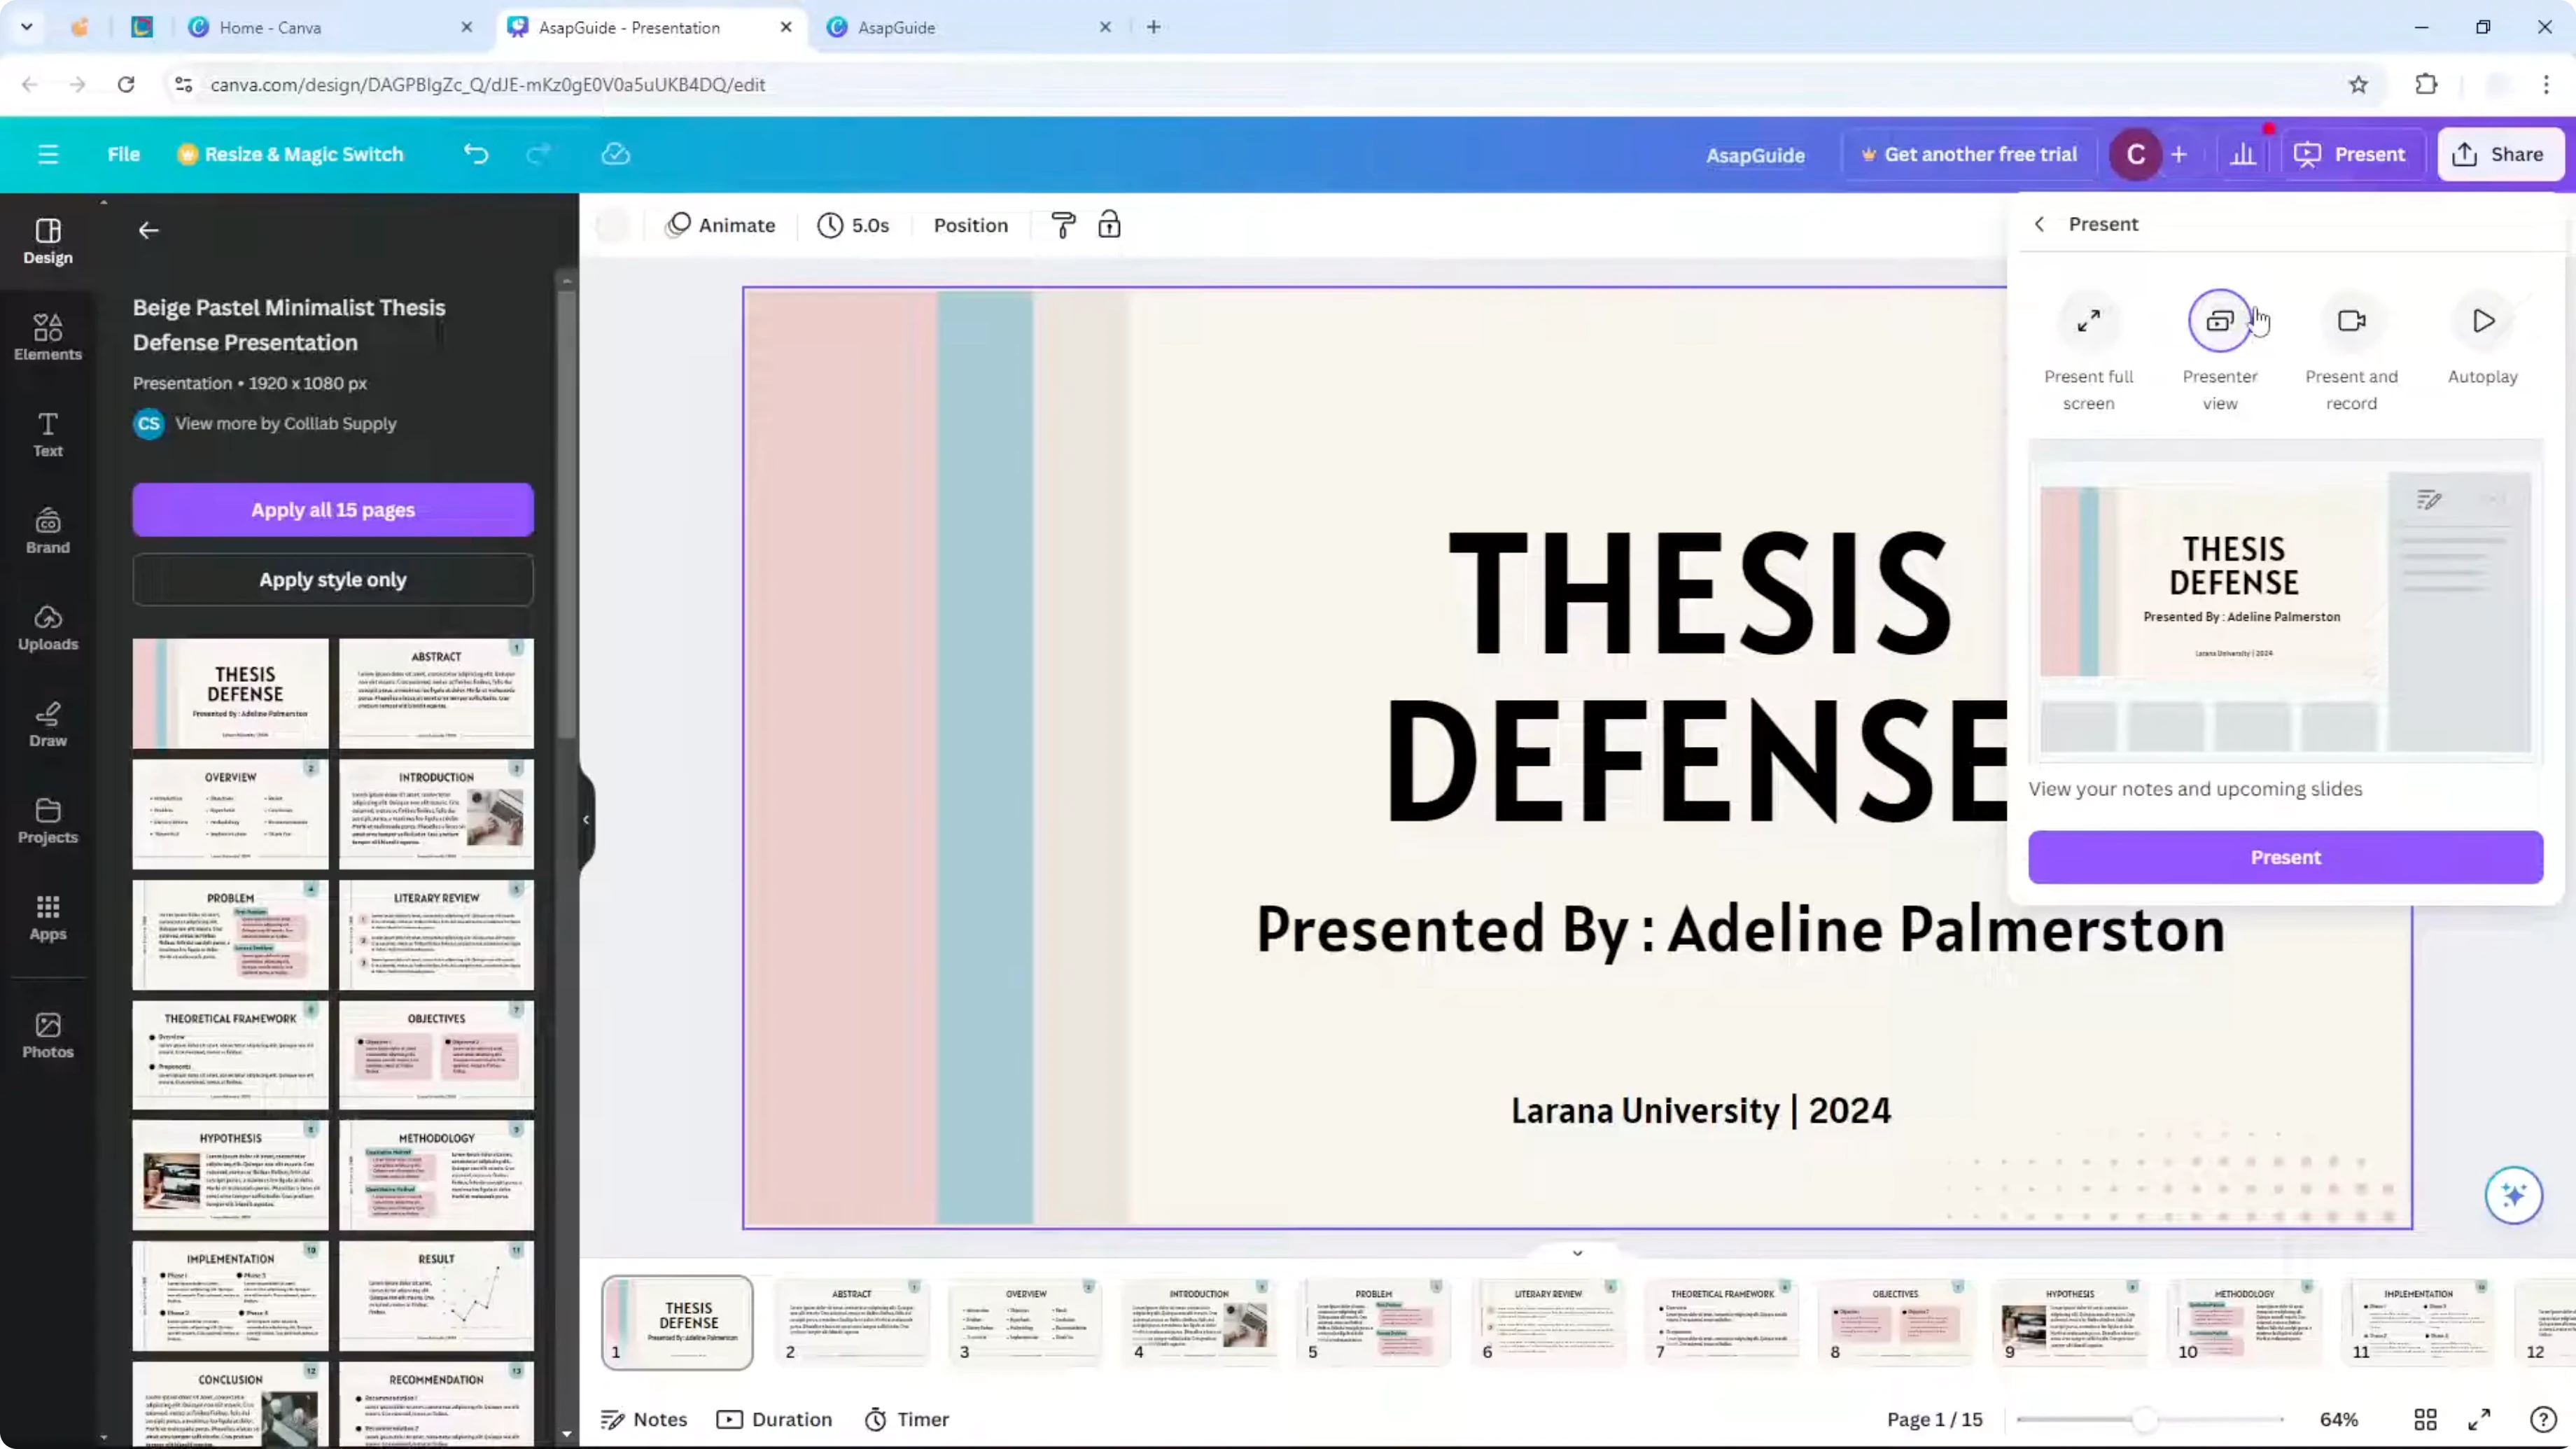Open the analytics bar chart icon

coord(2243,154)
